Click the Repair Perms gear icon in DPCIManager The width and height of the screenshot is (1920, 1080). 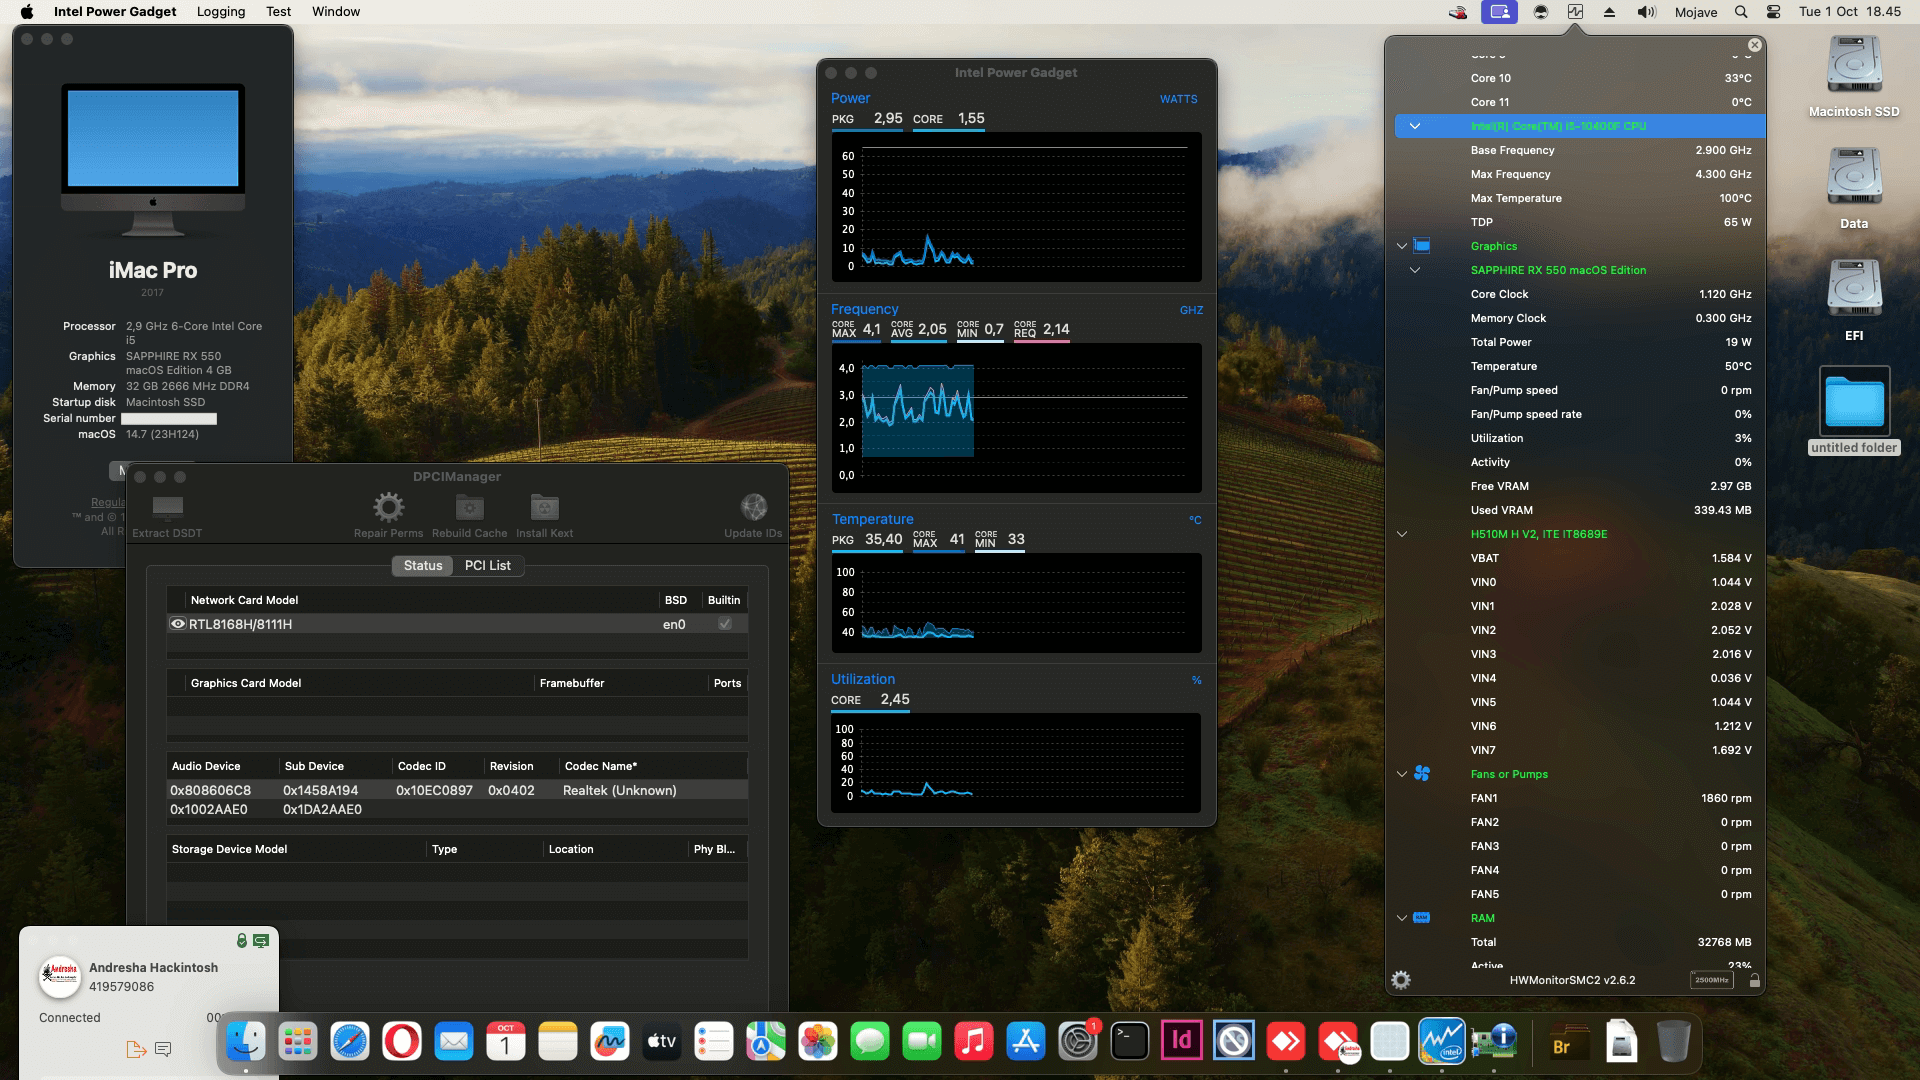point(388,507)
